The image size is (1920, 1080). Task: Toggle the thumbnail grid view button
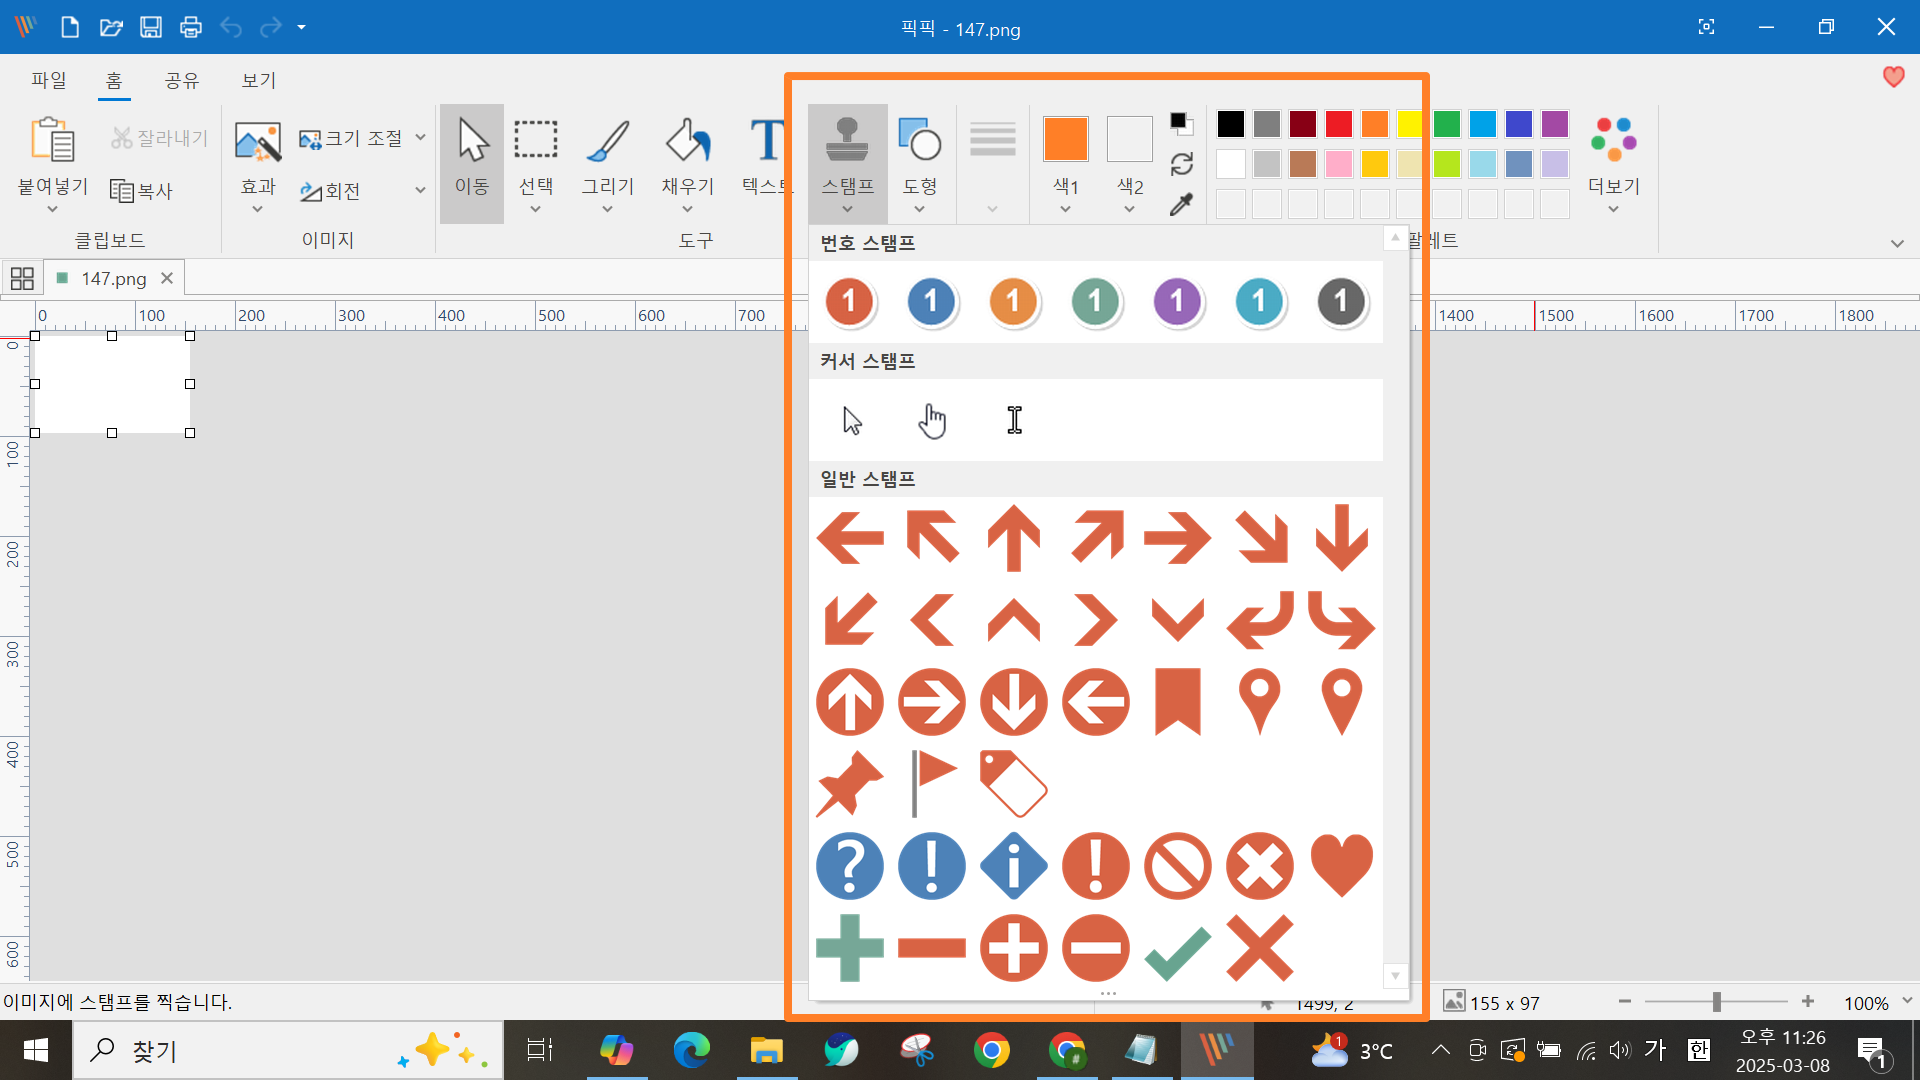22,278
